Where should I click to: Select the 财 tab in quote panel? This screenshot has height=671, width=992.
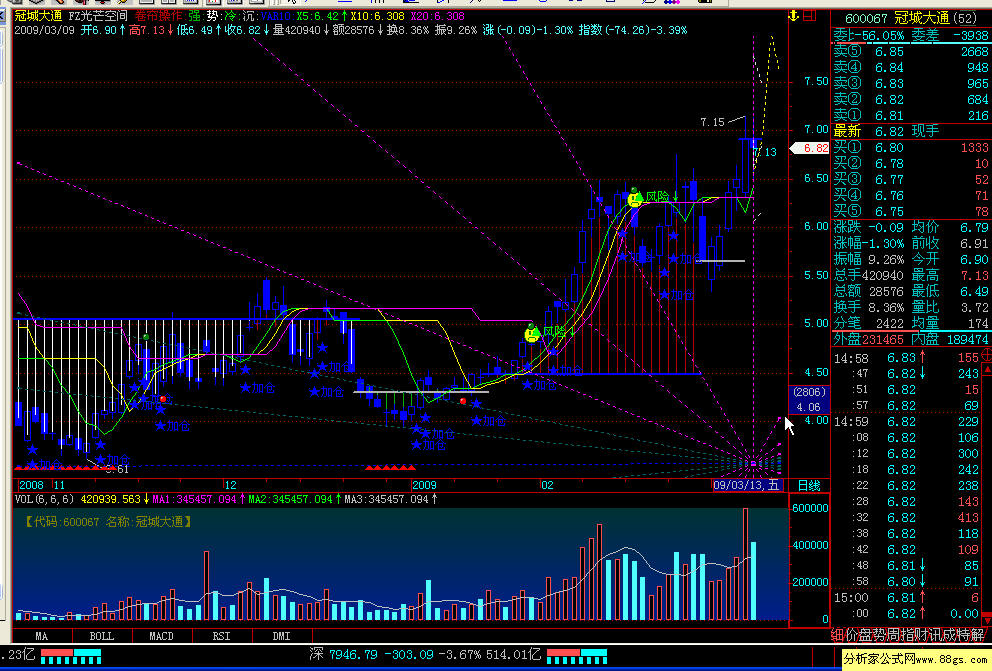click(x=921, y=635)
